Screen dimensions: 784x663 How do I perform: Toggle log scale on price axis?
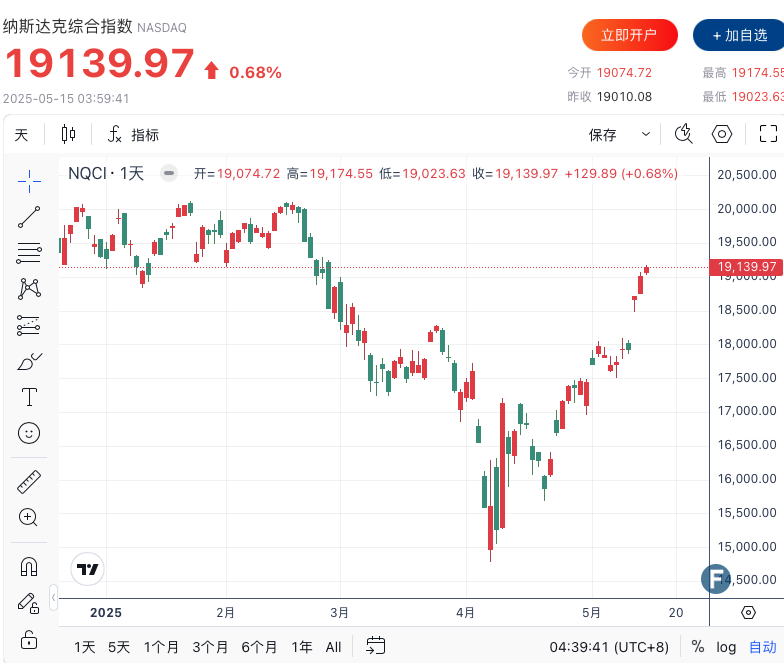coord(726,647)
